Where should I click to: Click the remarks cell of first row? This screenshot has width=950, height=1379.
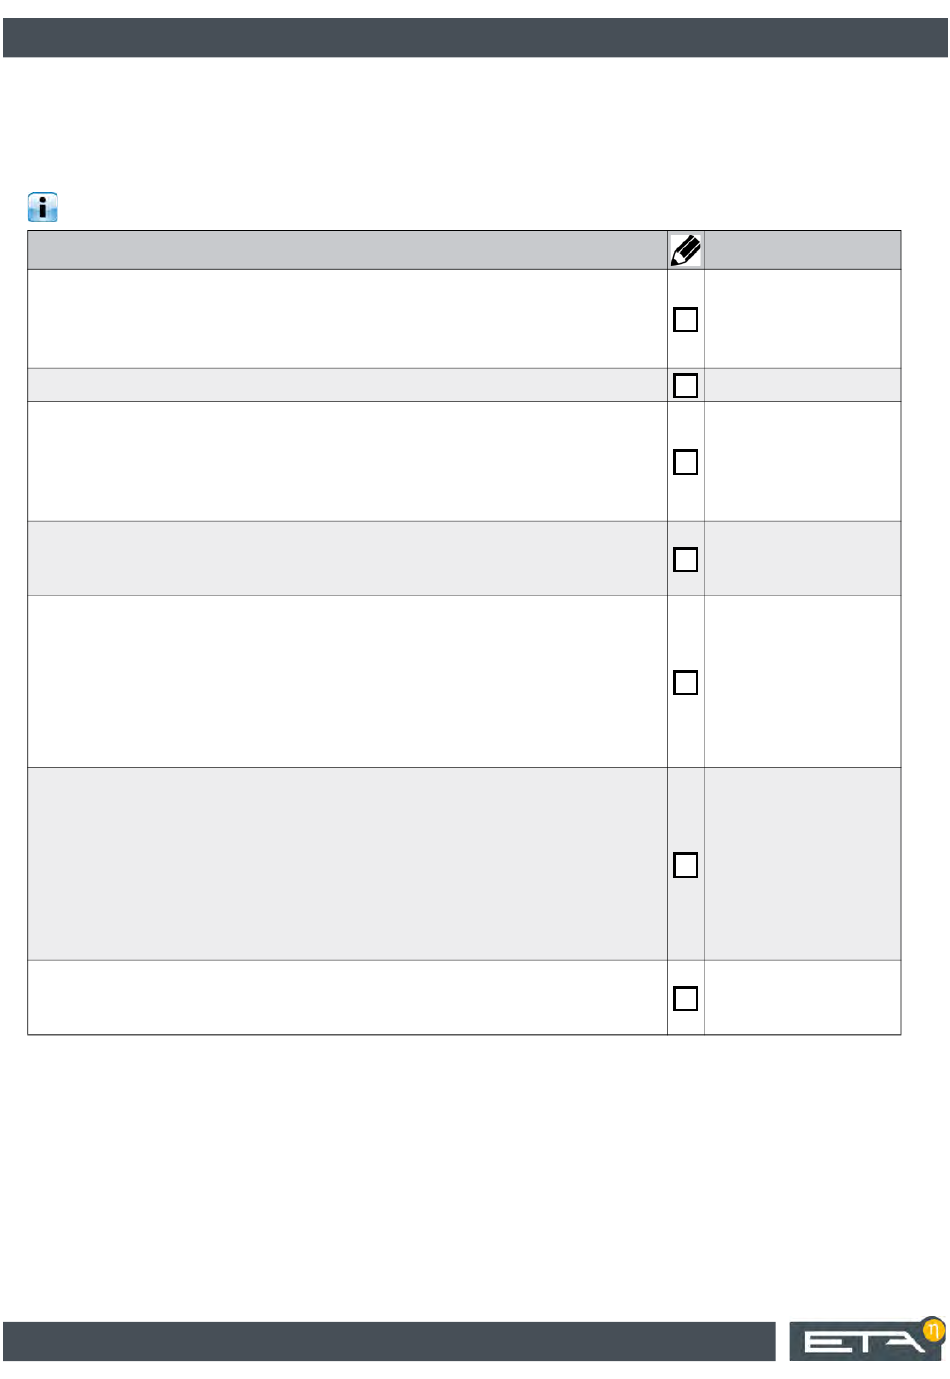click(803, 319)
